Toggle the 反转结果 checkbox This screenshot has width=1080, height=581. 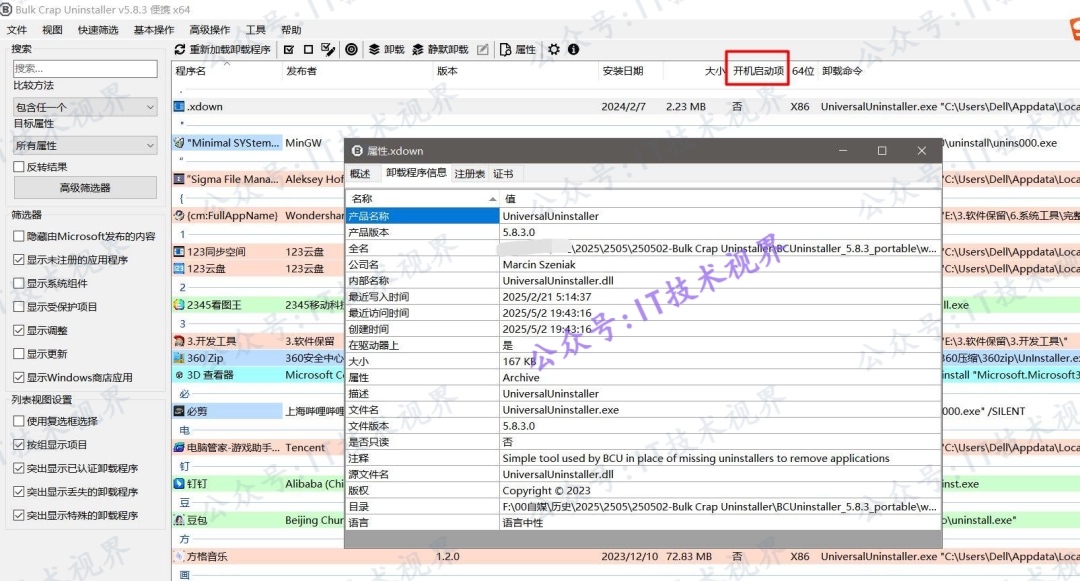pyautogui.click(x=19, y=167)
